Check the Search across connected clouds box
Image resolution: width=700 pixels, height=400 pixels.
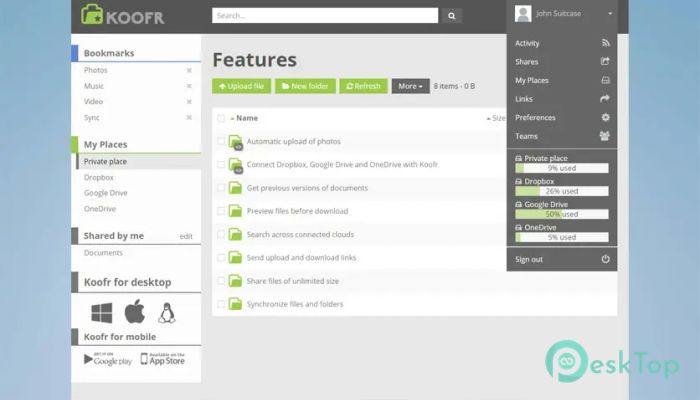point(221,234)
